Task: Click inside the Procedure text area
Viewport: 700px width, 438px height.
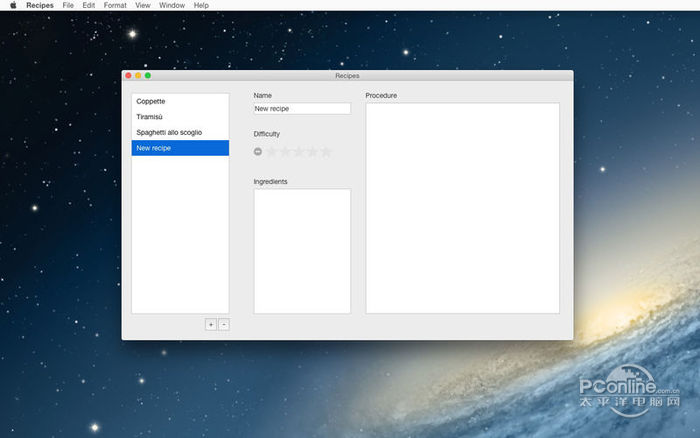Action: pos(462,207)
